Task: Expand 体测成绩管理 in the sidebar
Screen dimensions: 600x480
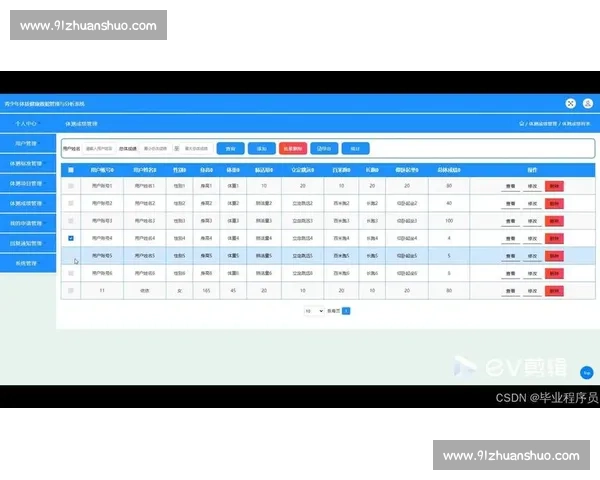Action: coord(28,203)
